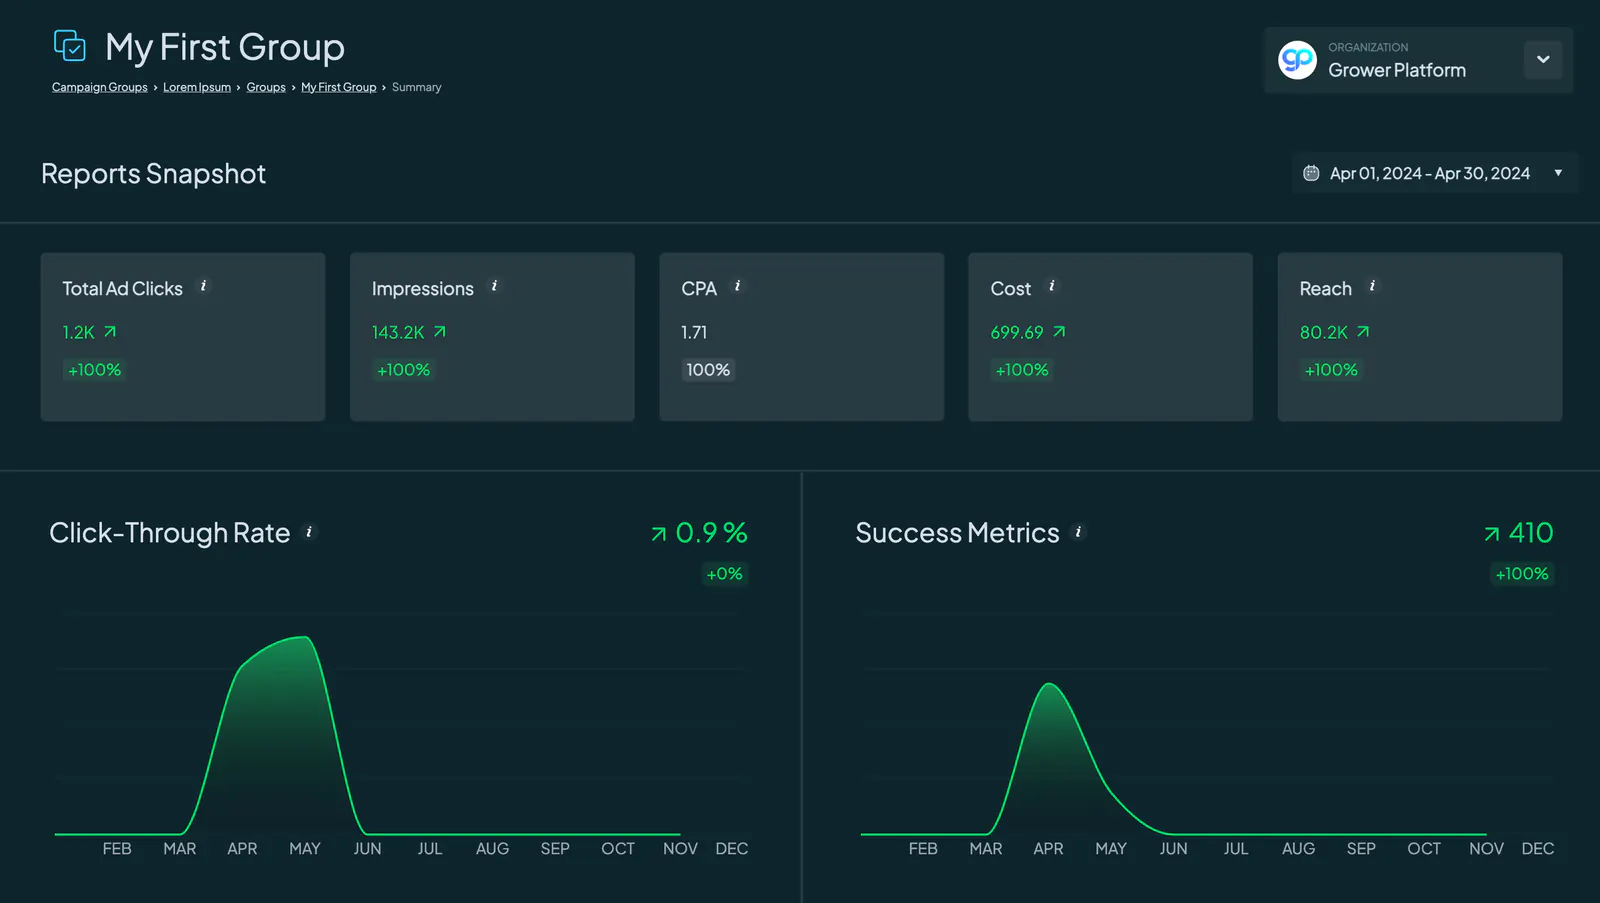Click the campaign group icon beside My First Group

pos(70,46)
